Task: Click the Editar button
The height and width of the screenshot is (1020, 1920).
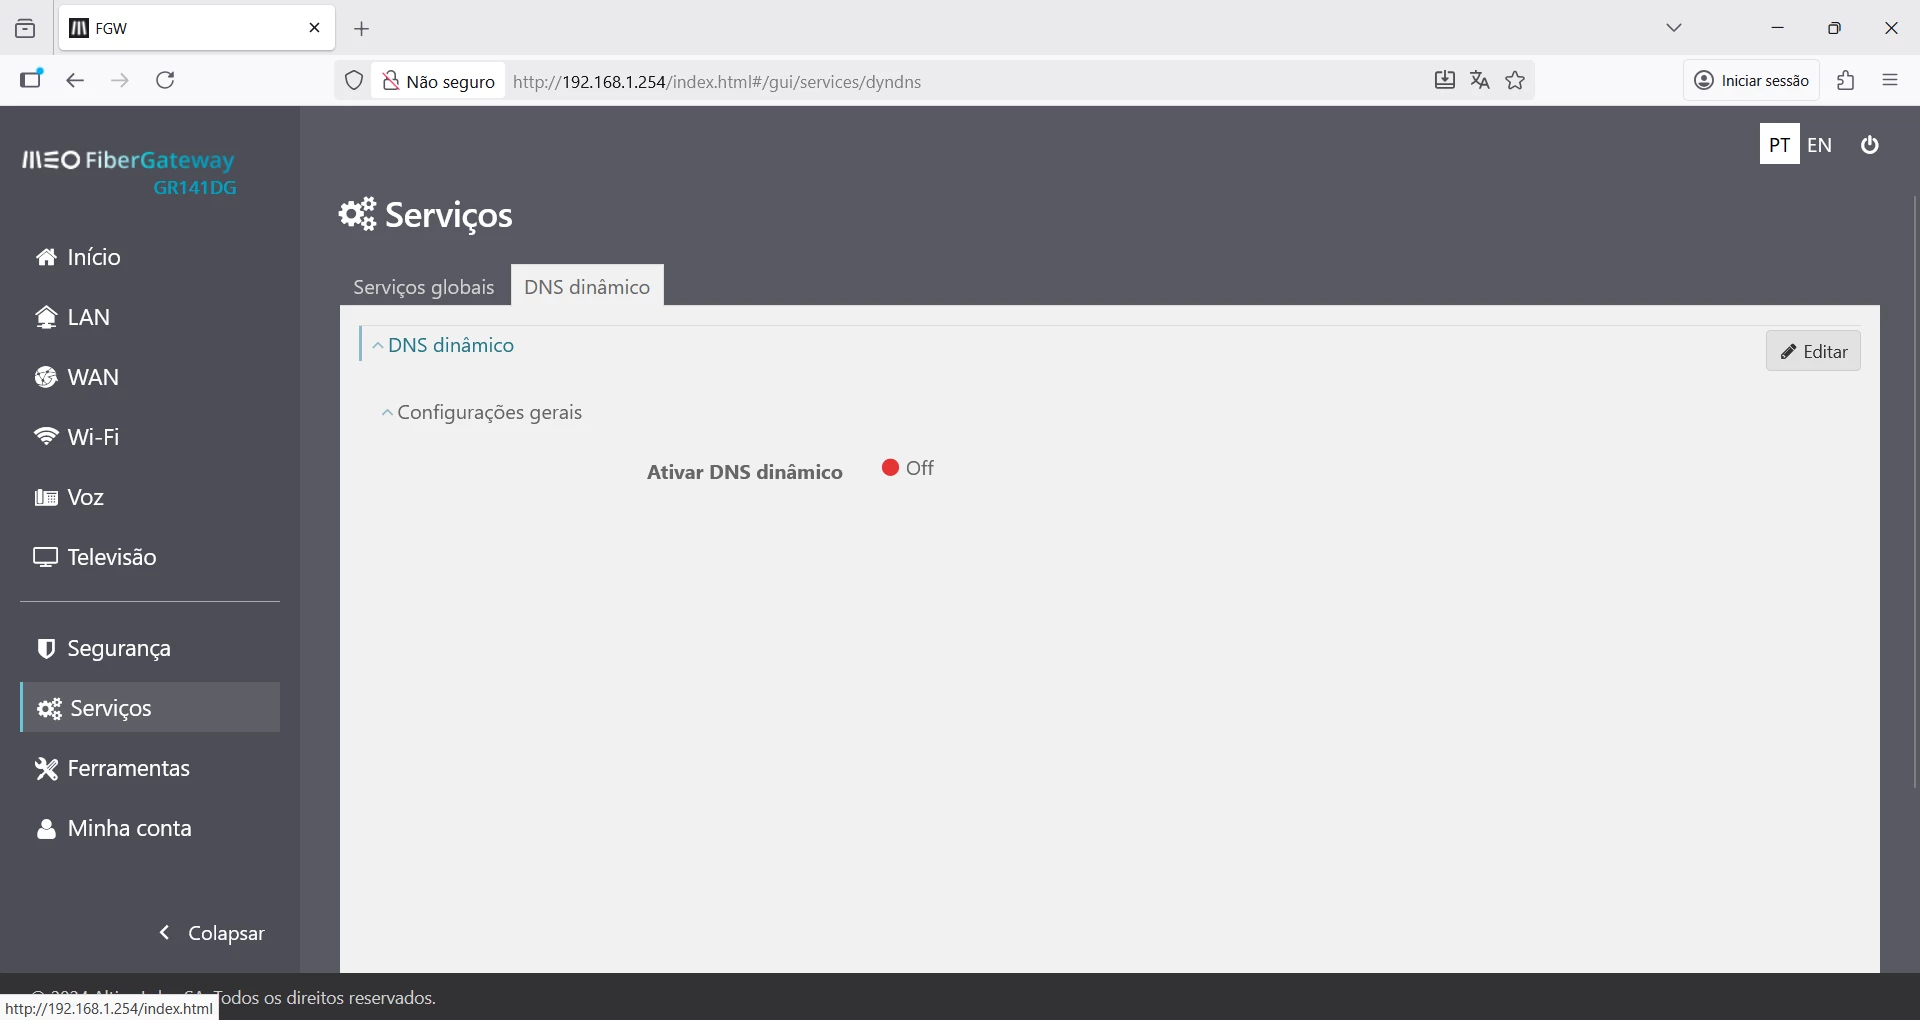Action: tap(1813, 351)
